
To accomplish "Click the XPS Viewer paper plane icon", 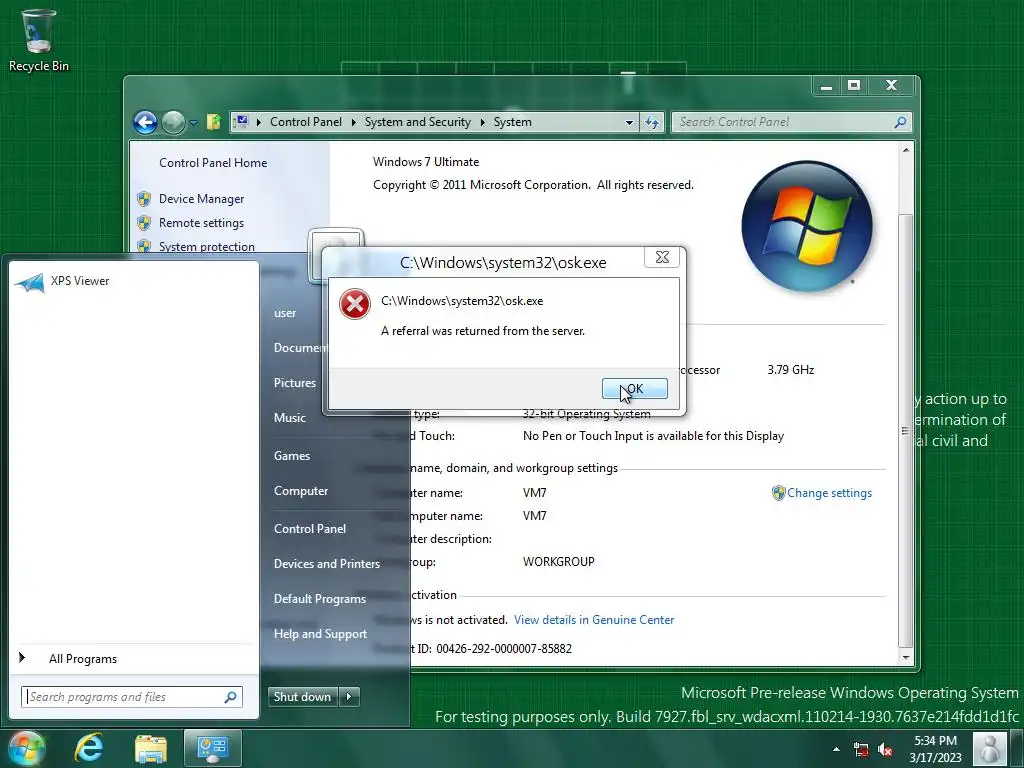I will pyautogui.click(x=29, y=282).
